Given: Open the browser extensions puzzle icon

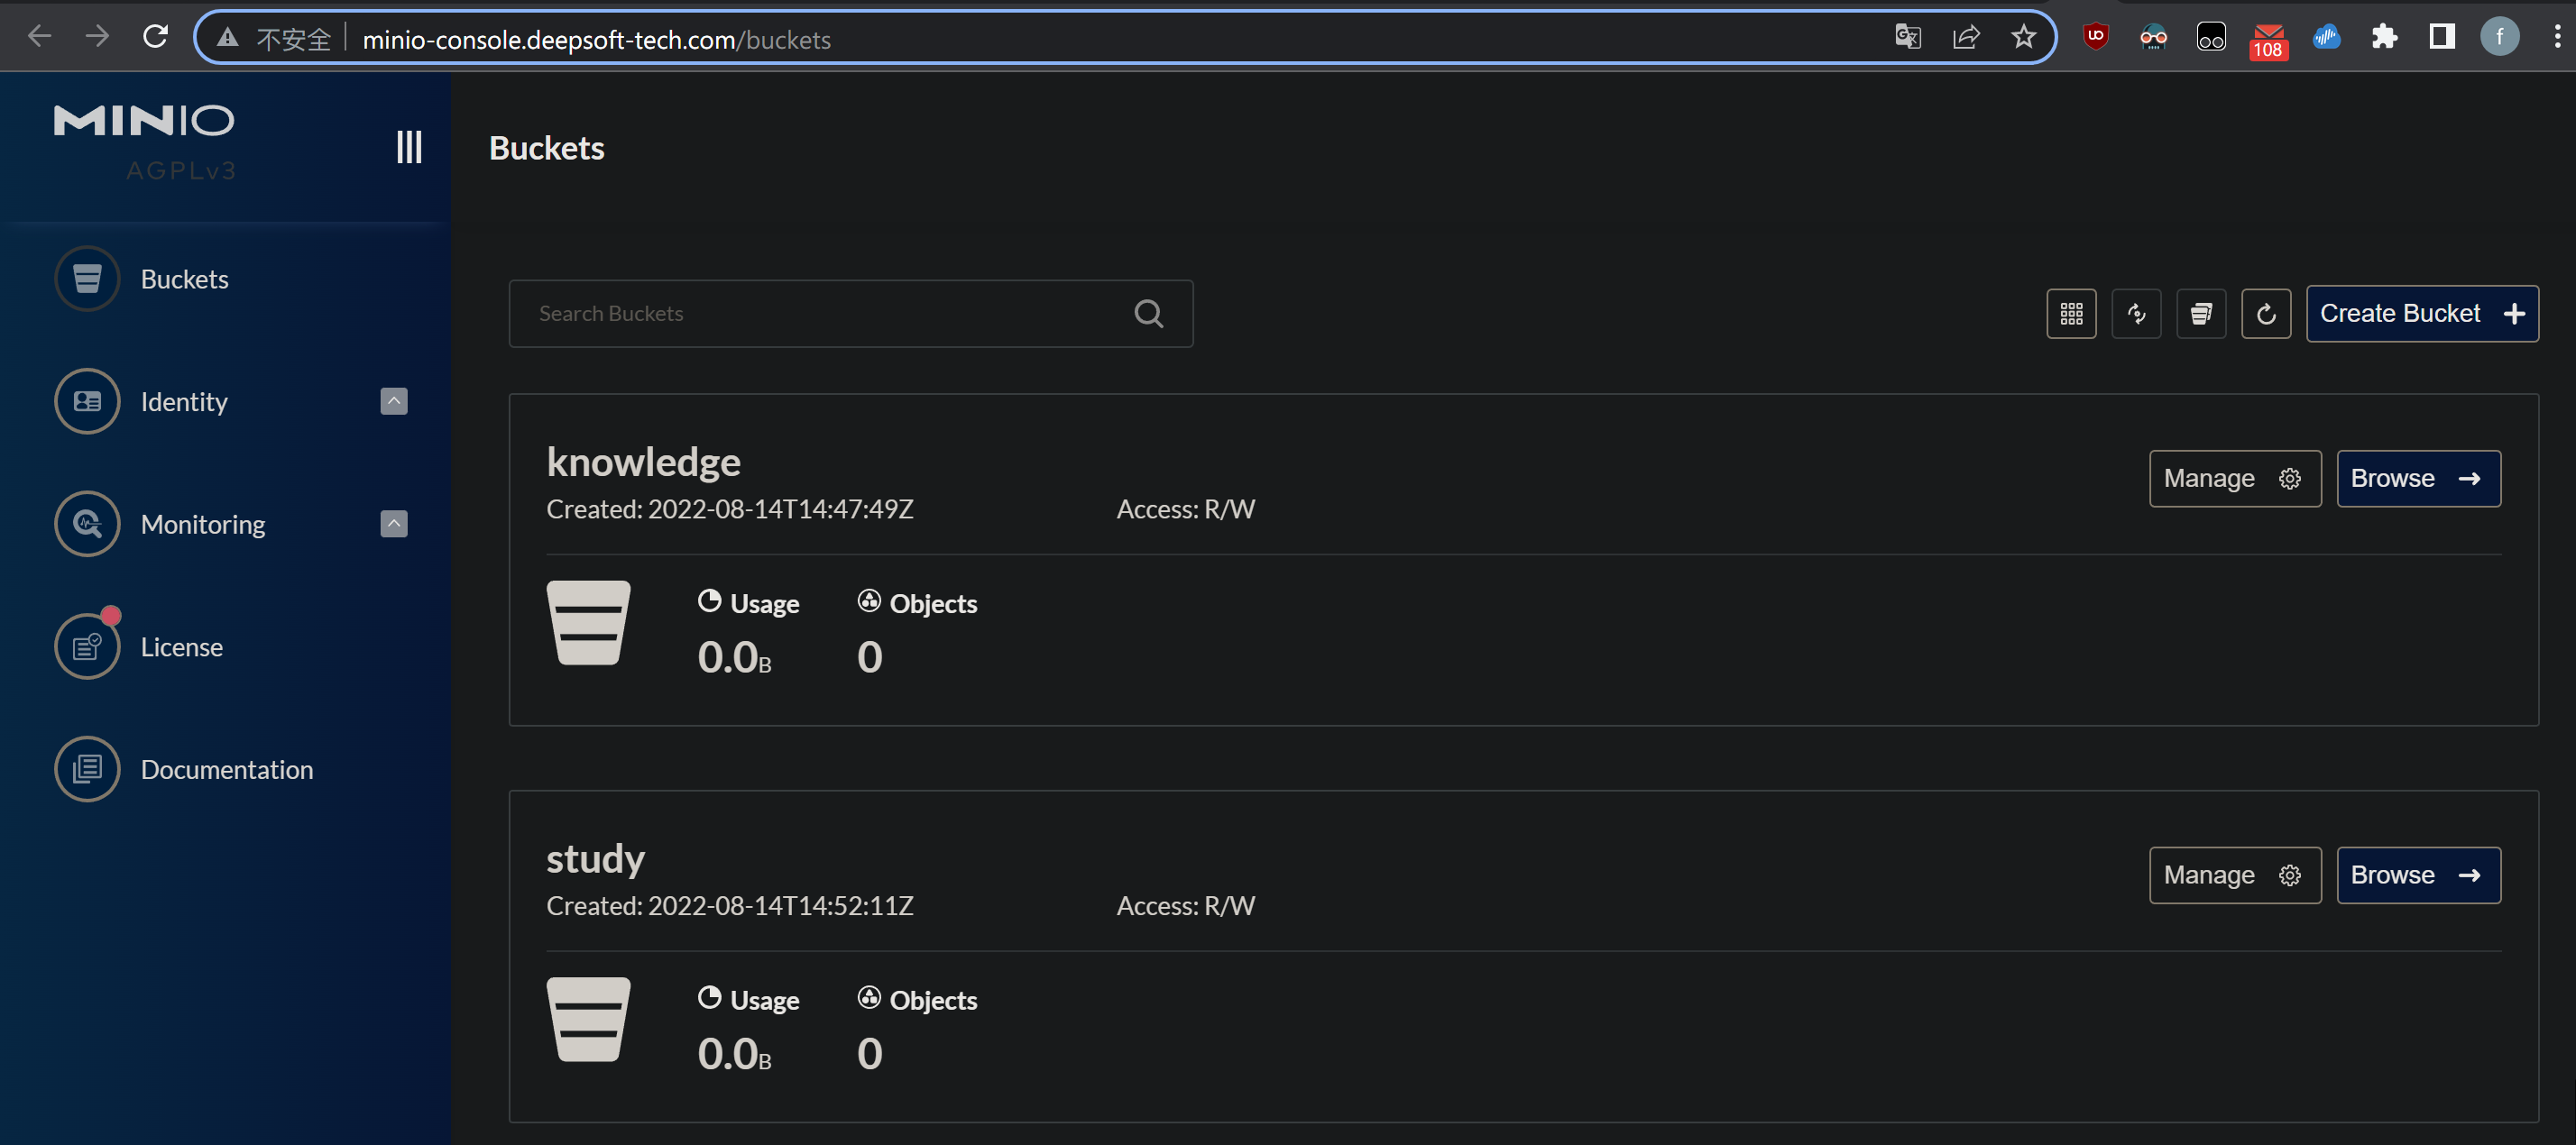Looking at the screenshot, I should [2384, 38].
